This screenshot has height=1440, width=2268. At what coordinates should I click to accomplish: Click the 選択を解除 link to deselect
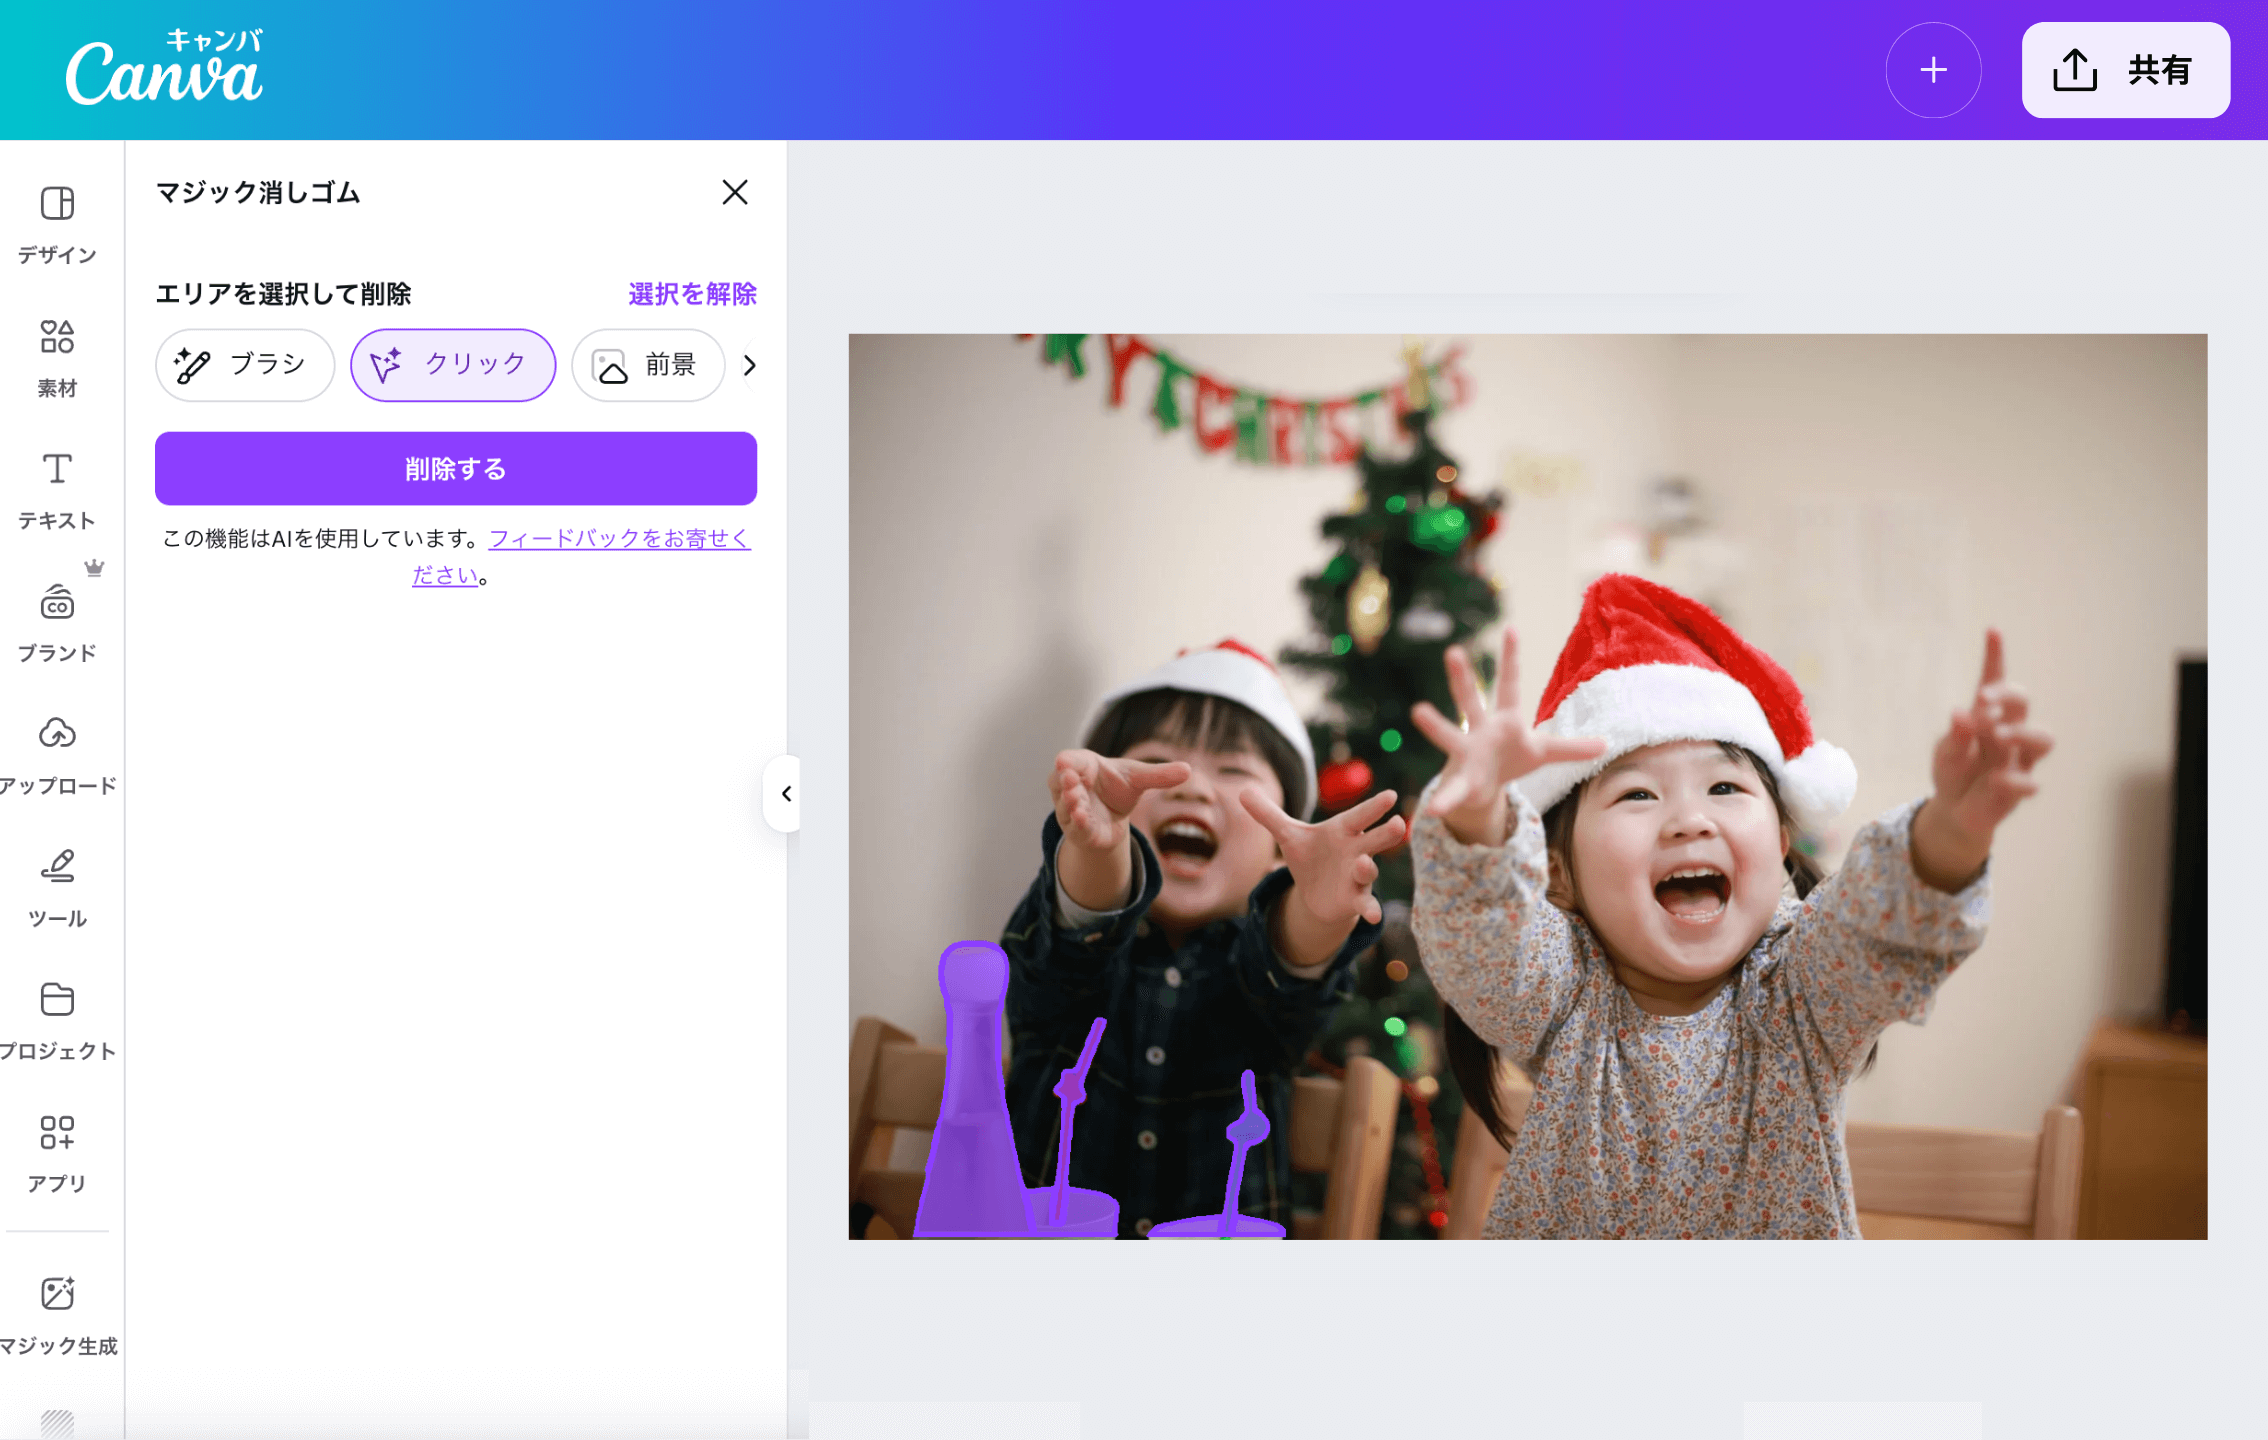[691, 292]
